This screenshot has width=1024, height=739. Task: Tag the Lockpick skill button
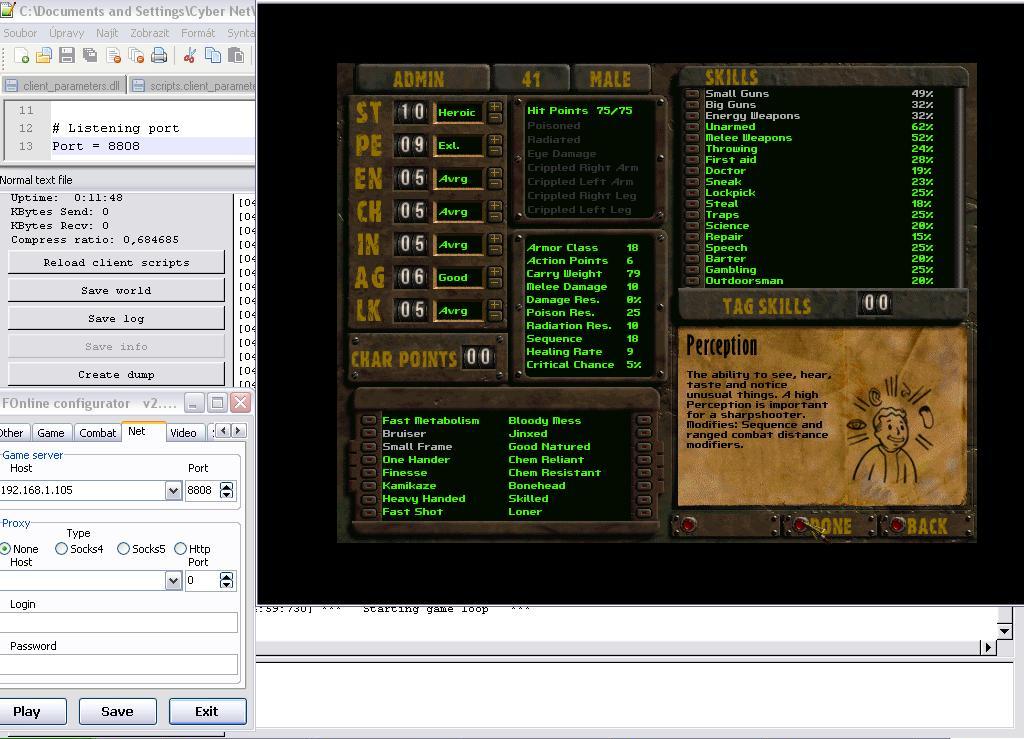click(692, 193)
